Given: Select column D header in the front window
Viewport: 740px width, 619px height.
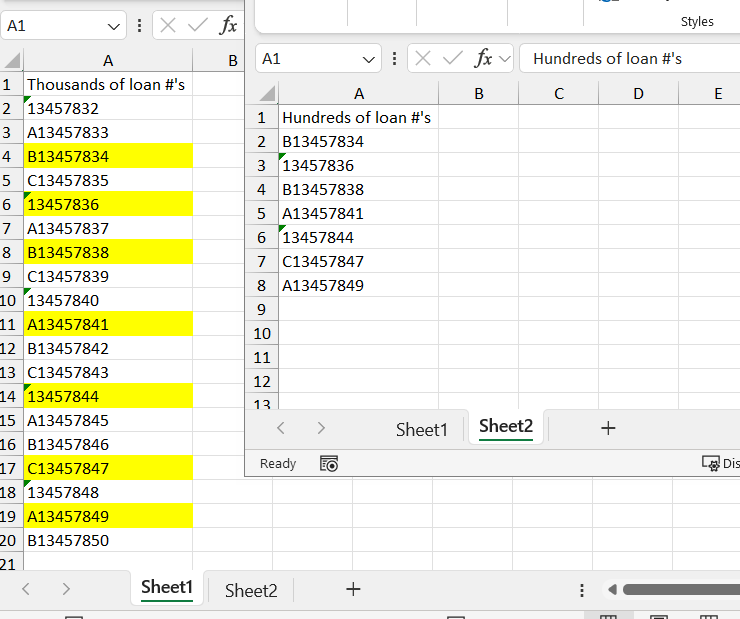Looking at the screenshot, I should [x=638, y=93].
